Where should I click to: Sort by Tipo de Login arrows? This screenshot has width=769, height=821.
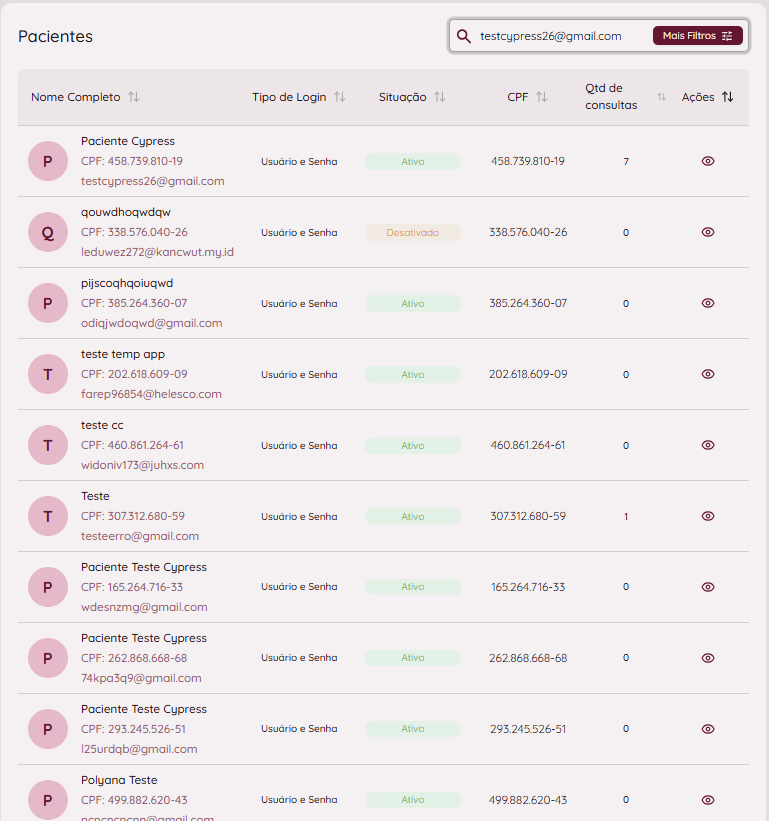coord(339,97)
